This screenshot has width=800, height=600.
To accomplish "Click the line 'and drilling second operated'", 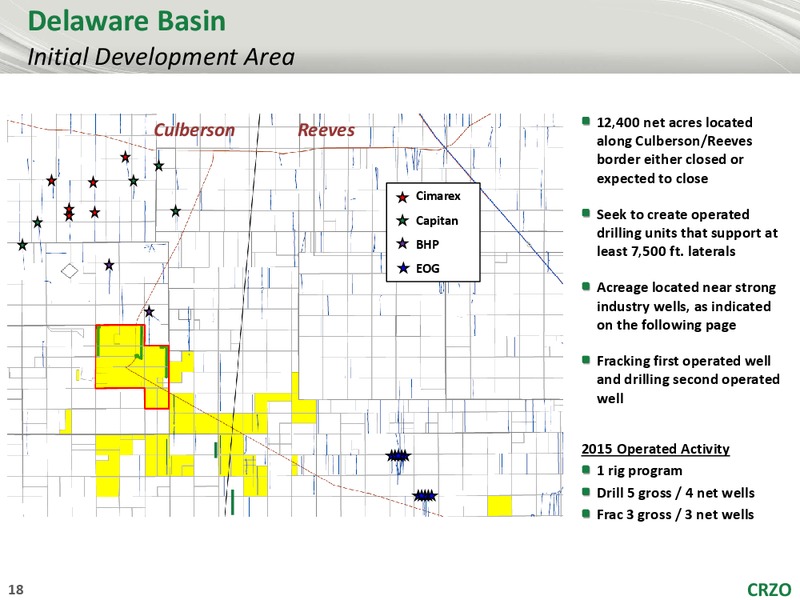I will pyautogui.click(x=688, y=380).
